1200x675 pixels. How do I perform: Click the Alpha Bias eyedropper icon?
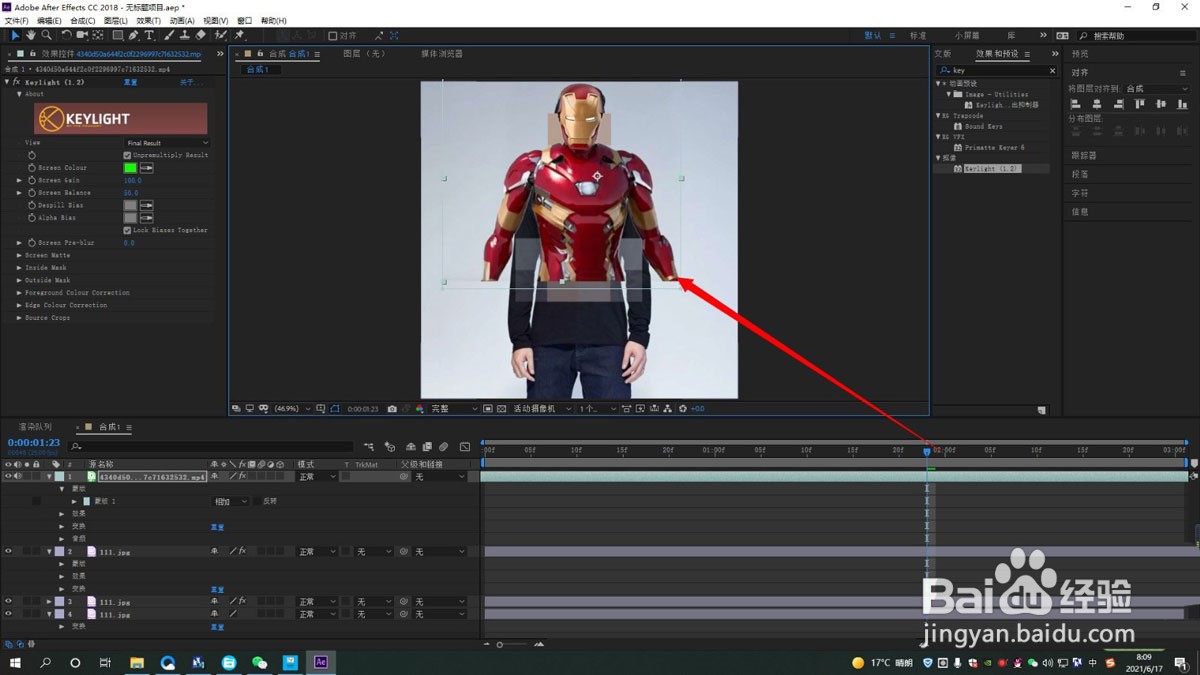147,217
